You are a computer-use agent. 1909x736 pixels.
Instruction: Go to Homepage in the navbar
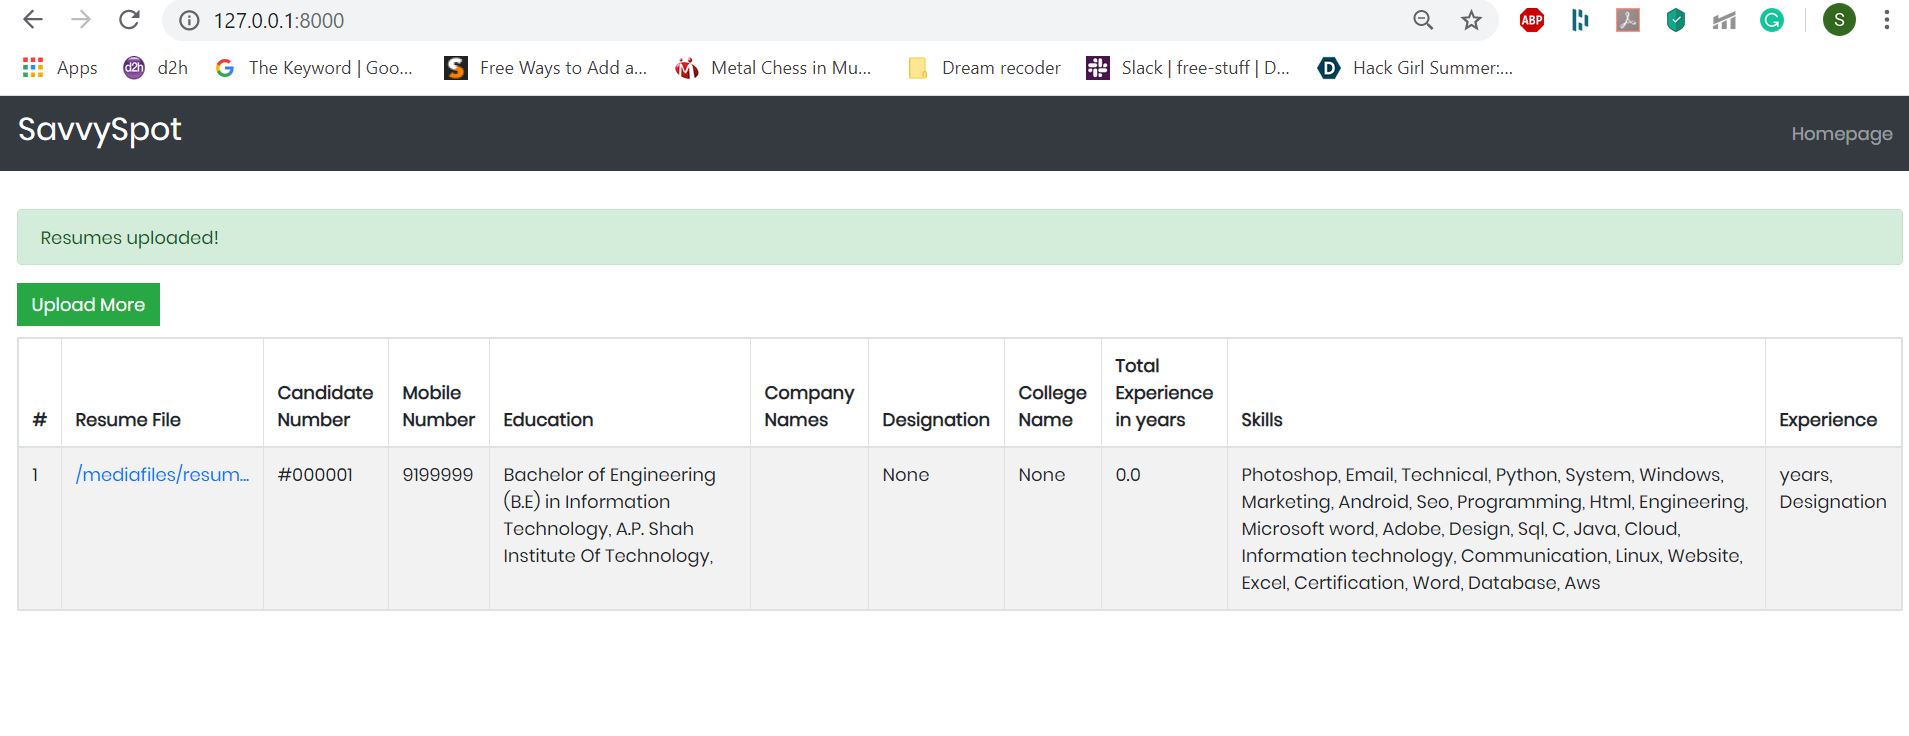coord(1841,134)
